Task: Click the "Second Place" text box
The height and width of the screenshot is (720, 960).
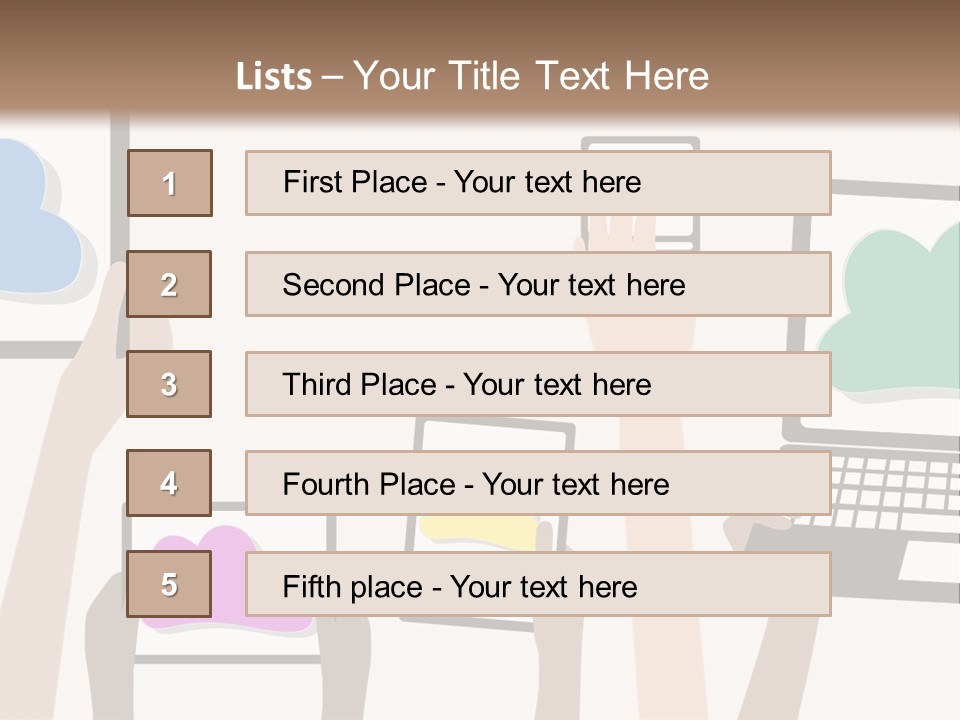Action: tap(538, 284)
